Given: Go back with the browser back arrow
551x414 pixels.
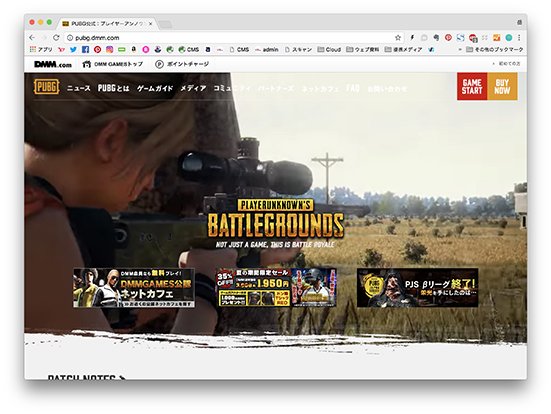Looking at the screenshot, I should pos(32,38).
